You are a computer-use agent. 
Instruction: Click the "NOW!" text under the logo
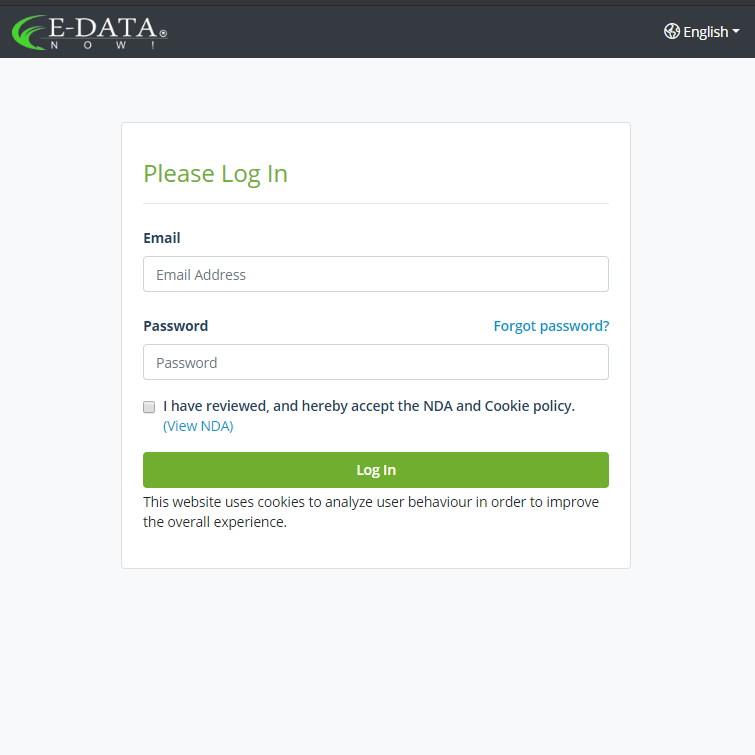pyautogui.click(x=102, y=46)
